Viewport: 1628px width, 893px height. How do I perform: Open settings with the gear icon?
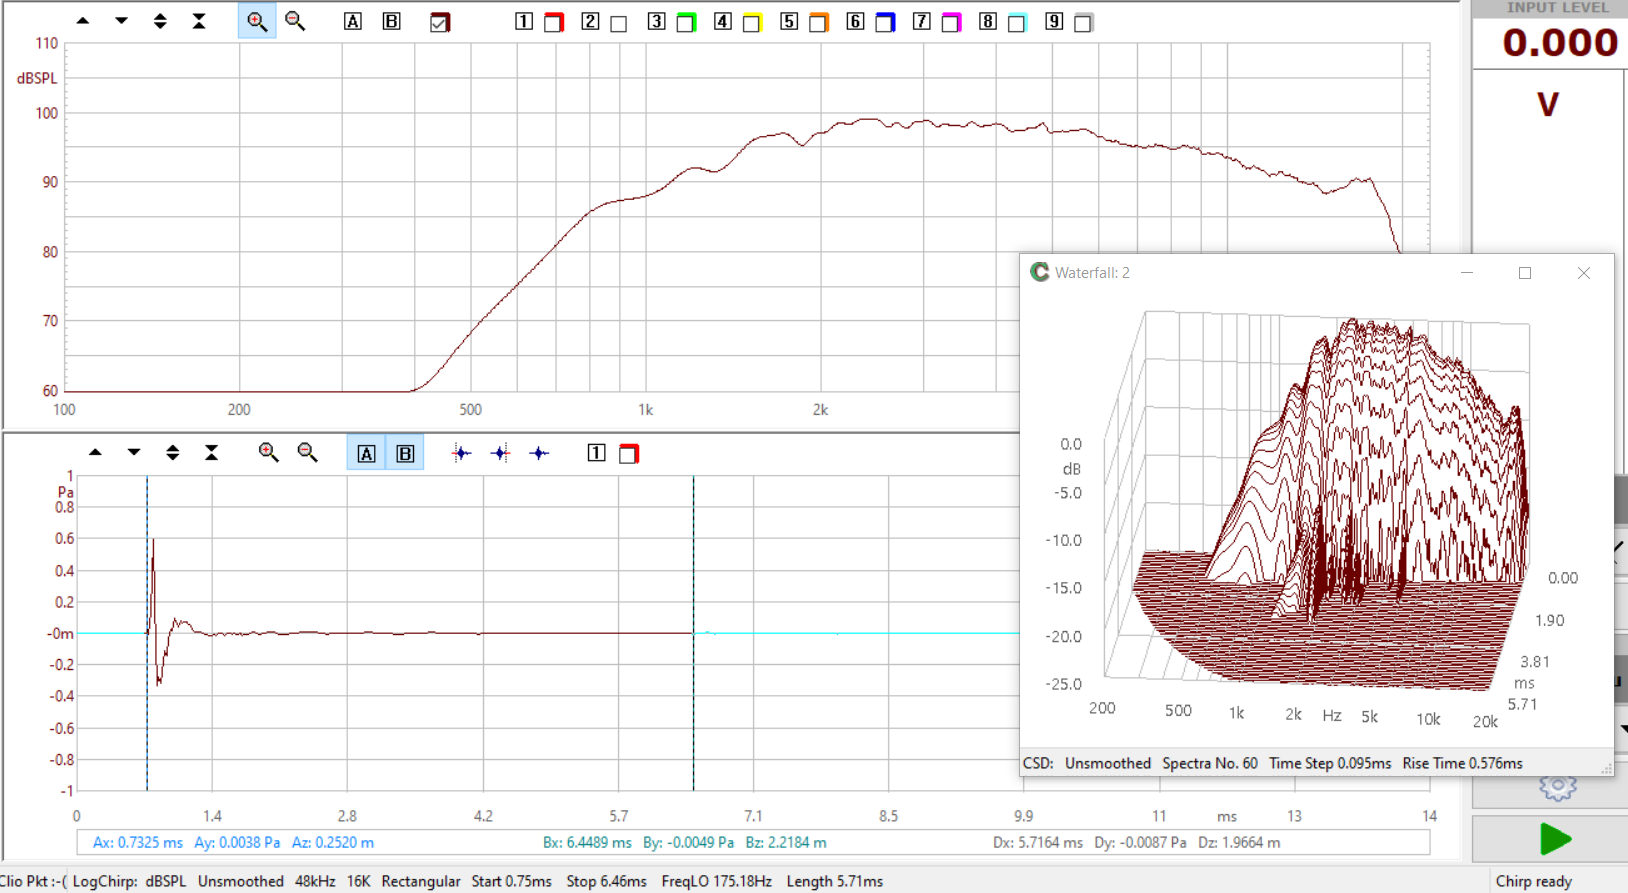click(x=1557, y=786)
